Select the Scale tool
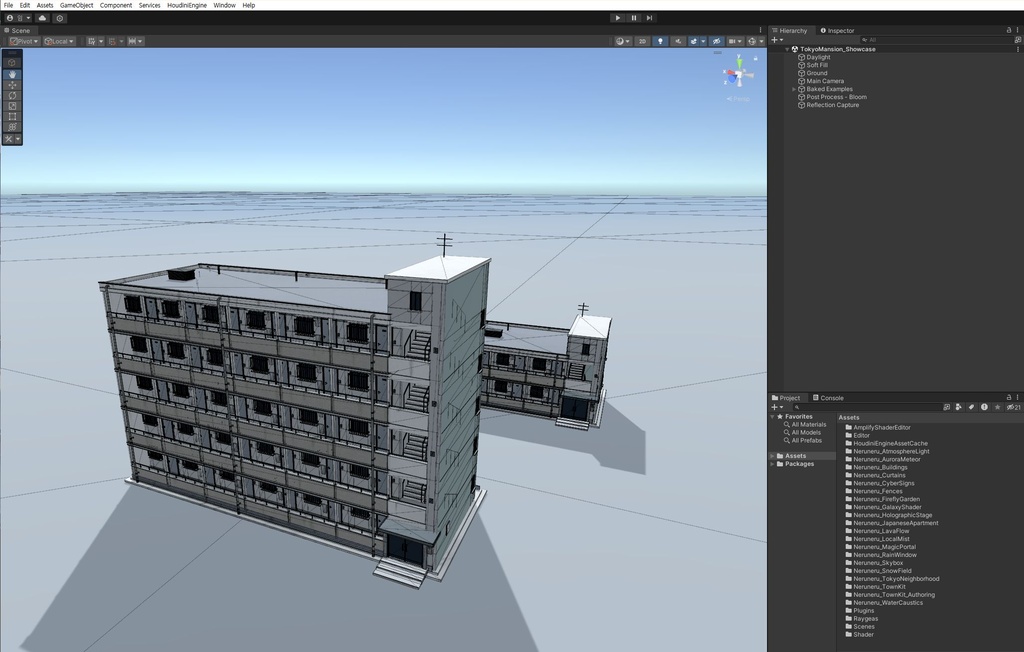 pyautogui.click(x=12, y=106)
